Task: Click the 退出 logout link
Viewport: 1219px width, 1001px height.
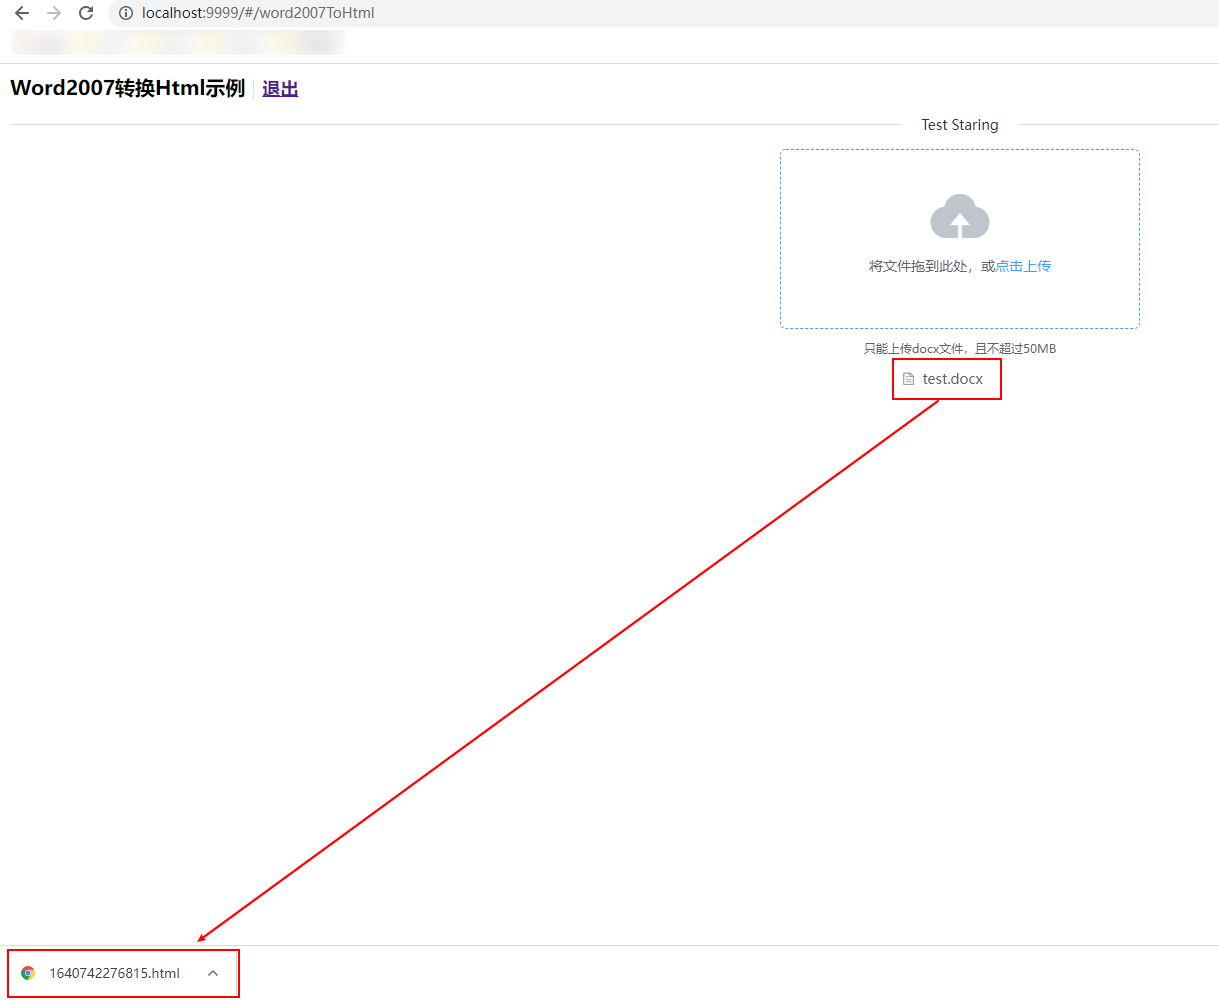Action: coord(280,89)
